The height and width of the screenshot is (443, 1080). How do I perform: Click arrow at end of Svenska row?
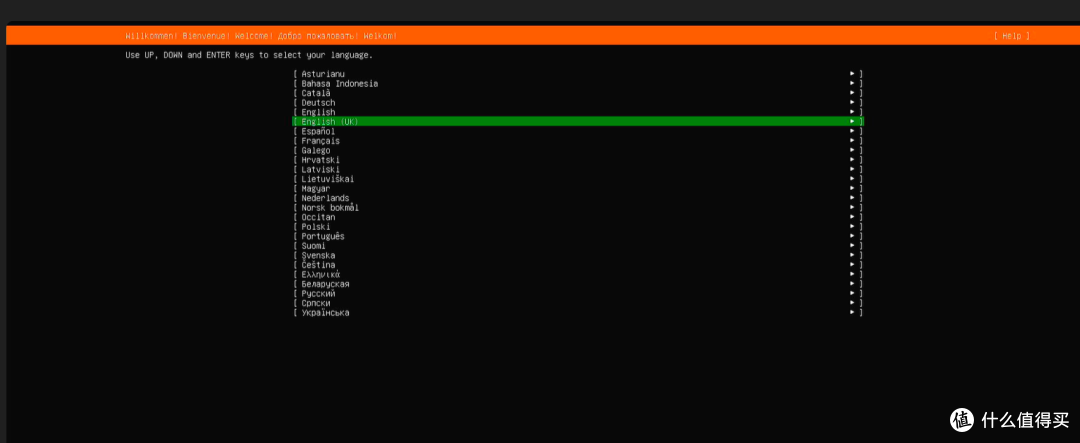point(853,255)
